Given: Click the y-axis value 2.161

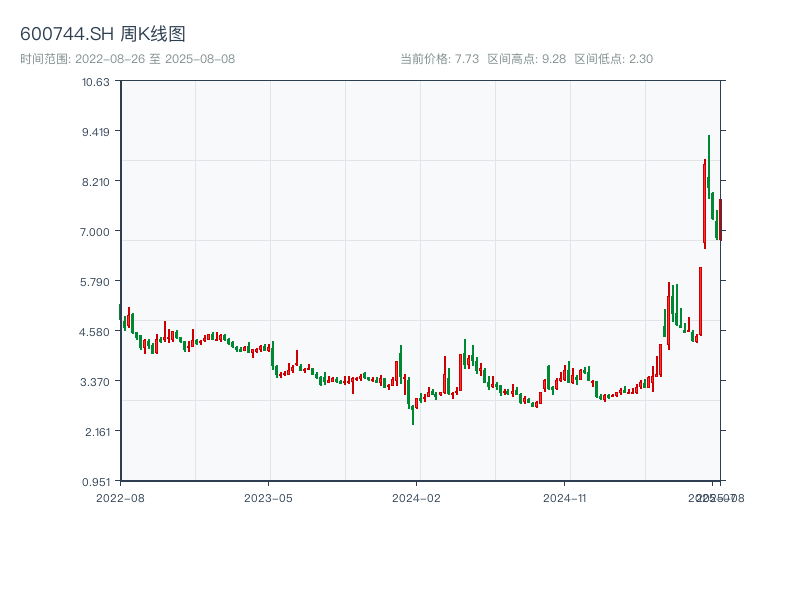Looking at the screenshot, I should tap(97, 432).
